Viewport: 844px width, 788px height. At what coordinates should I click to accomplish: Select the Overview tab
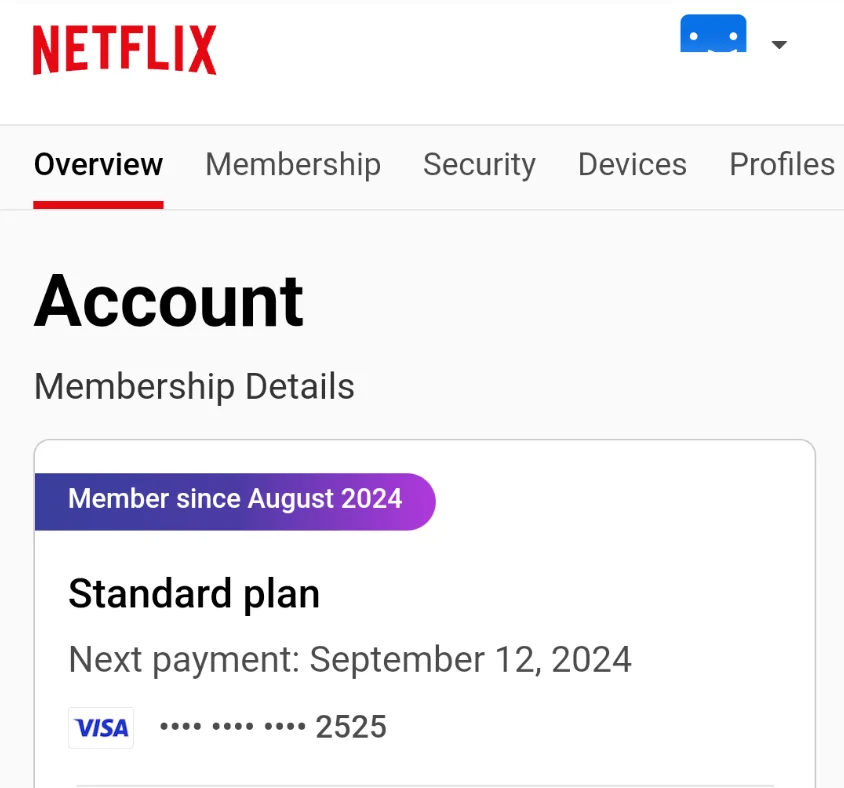pos(99,165)
